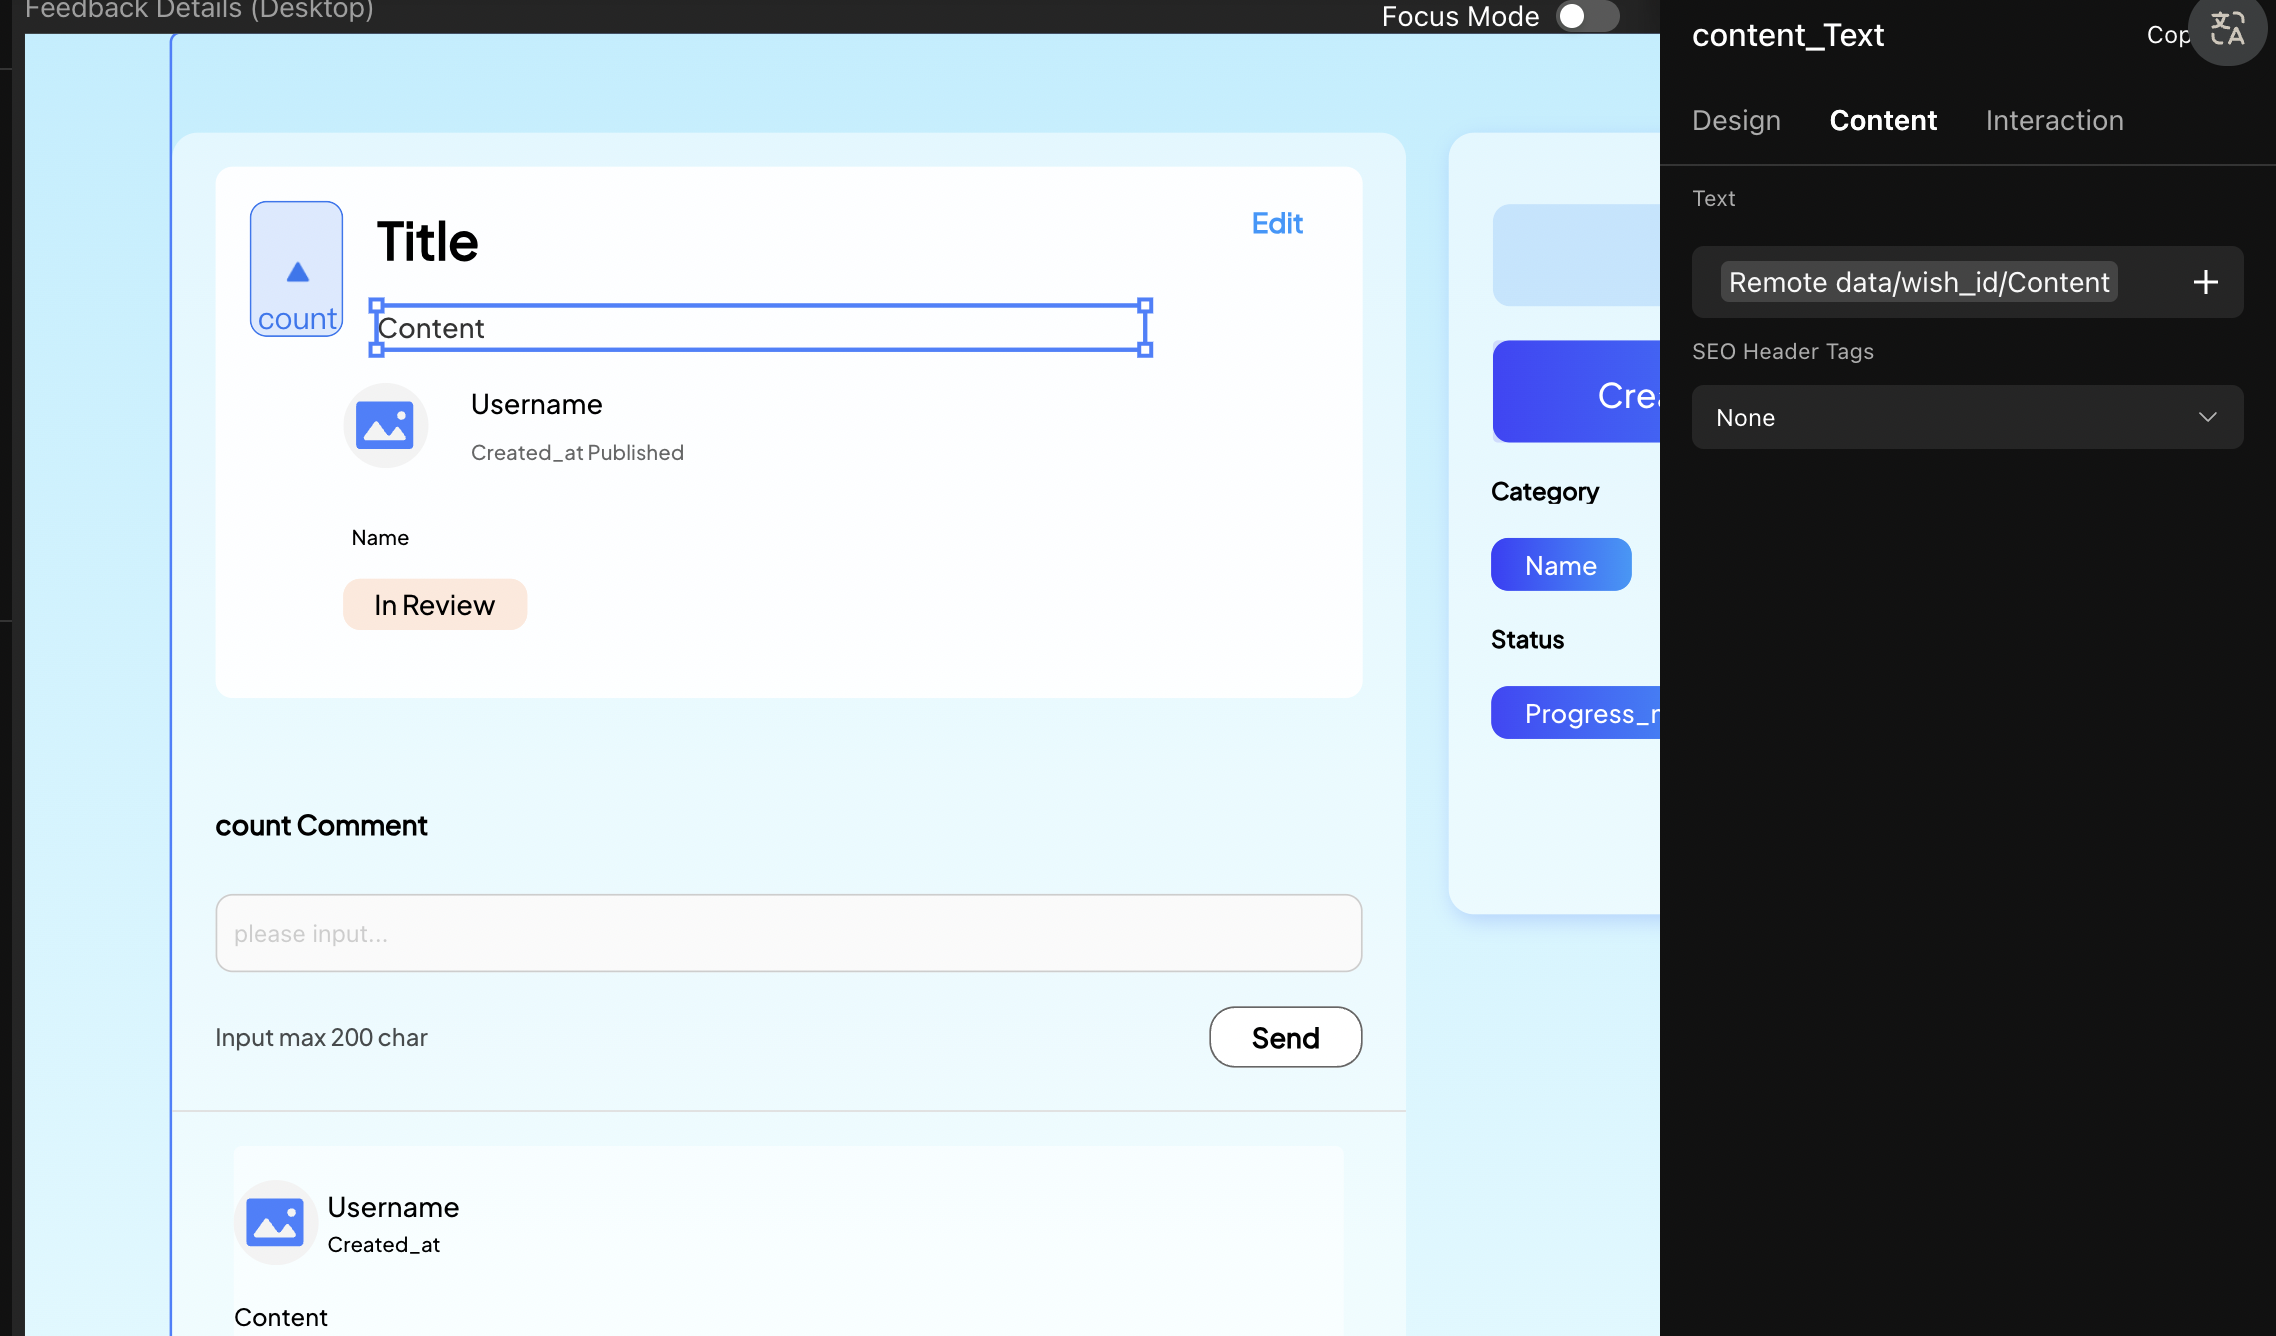Click the comment input field
The width and height of the screenshot is (2276, 1336).
[x=788, y=933]
